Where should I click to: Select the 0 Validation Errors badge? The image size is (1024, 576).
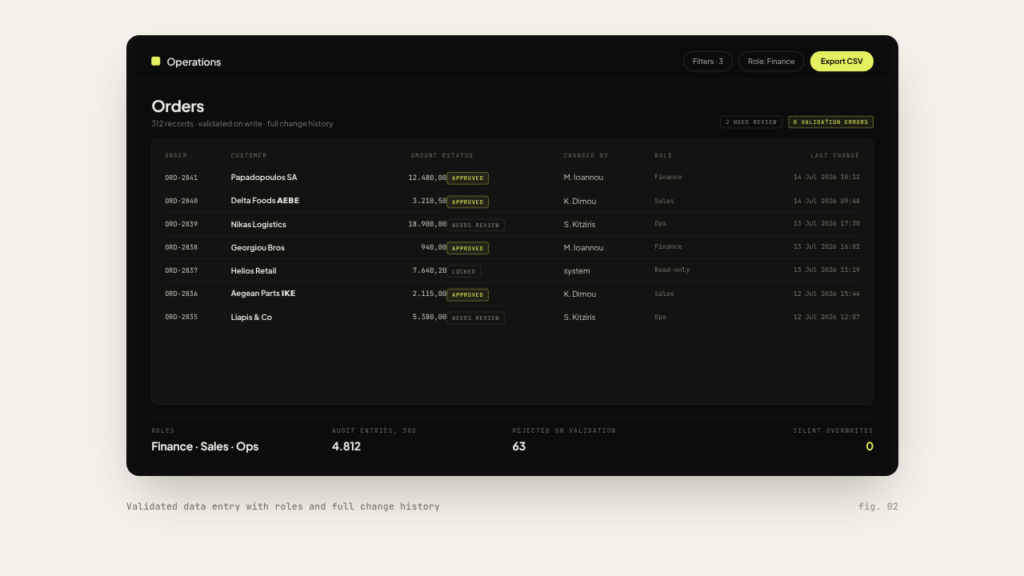click(x=831, y=122)
